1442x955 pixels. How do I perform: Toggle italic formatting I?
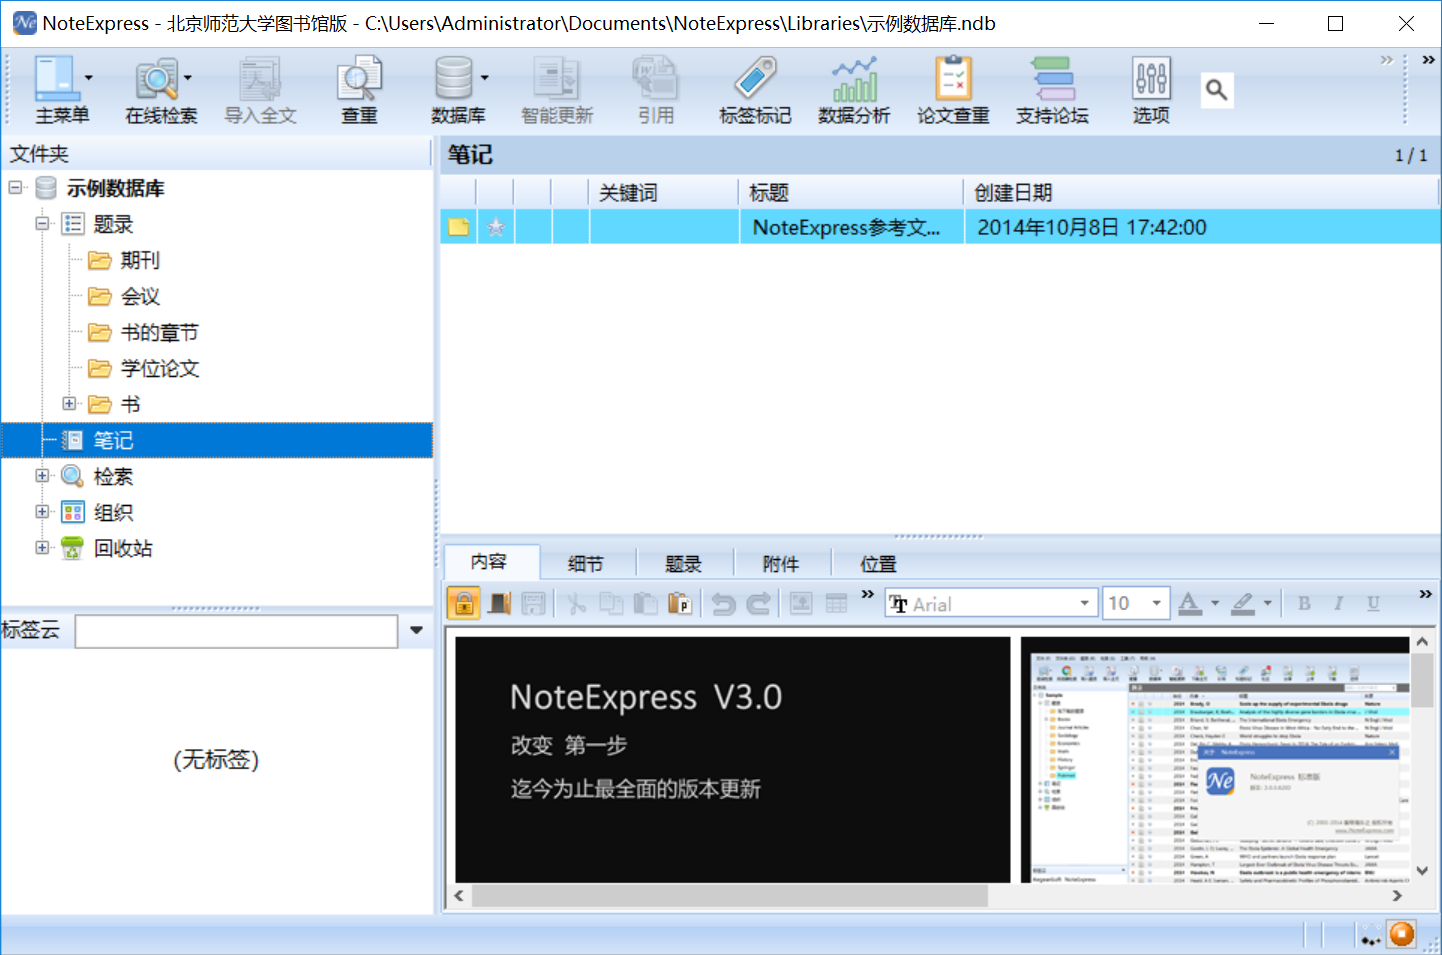[1338, 603]
